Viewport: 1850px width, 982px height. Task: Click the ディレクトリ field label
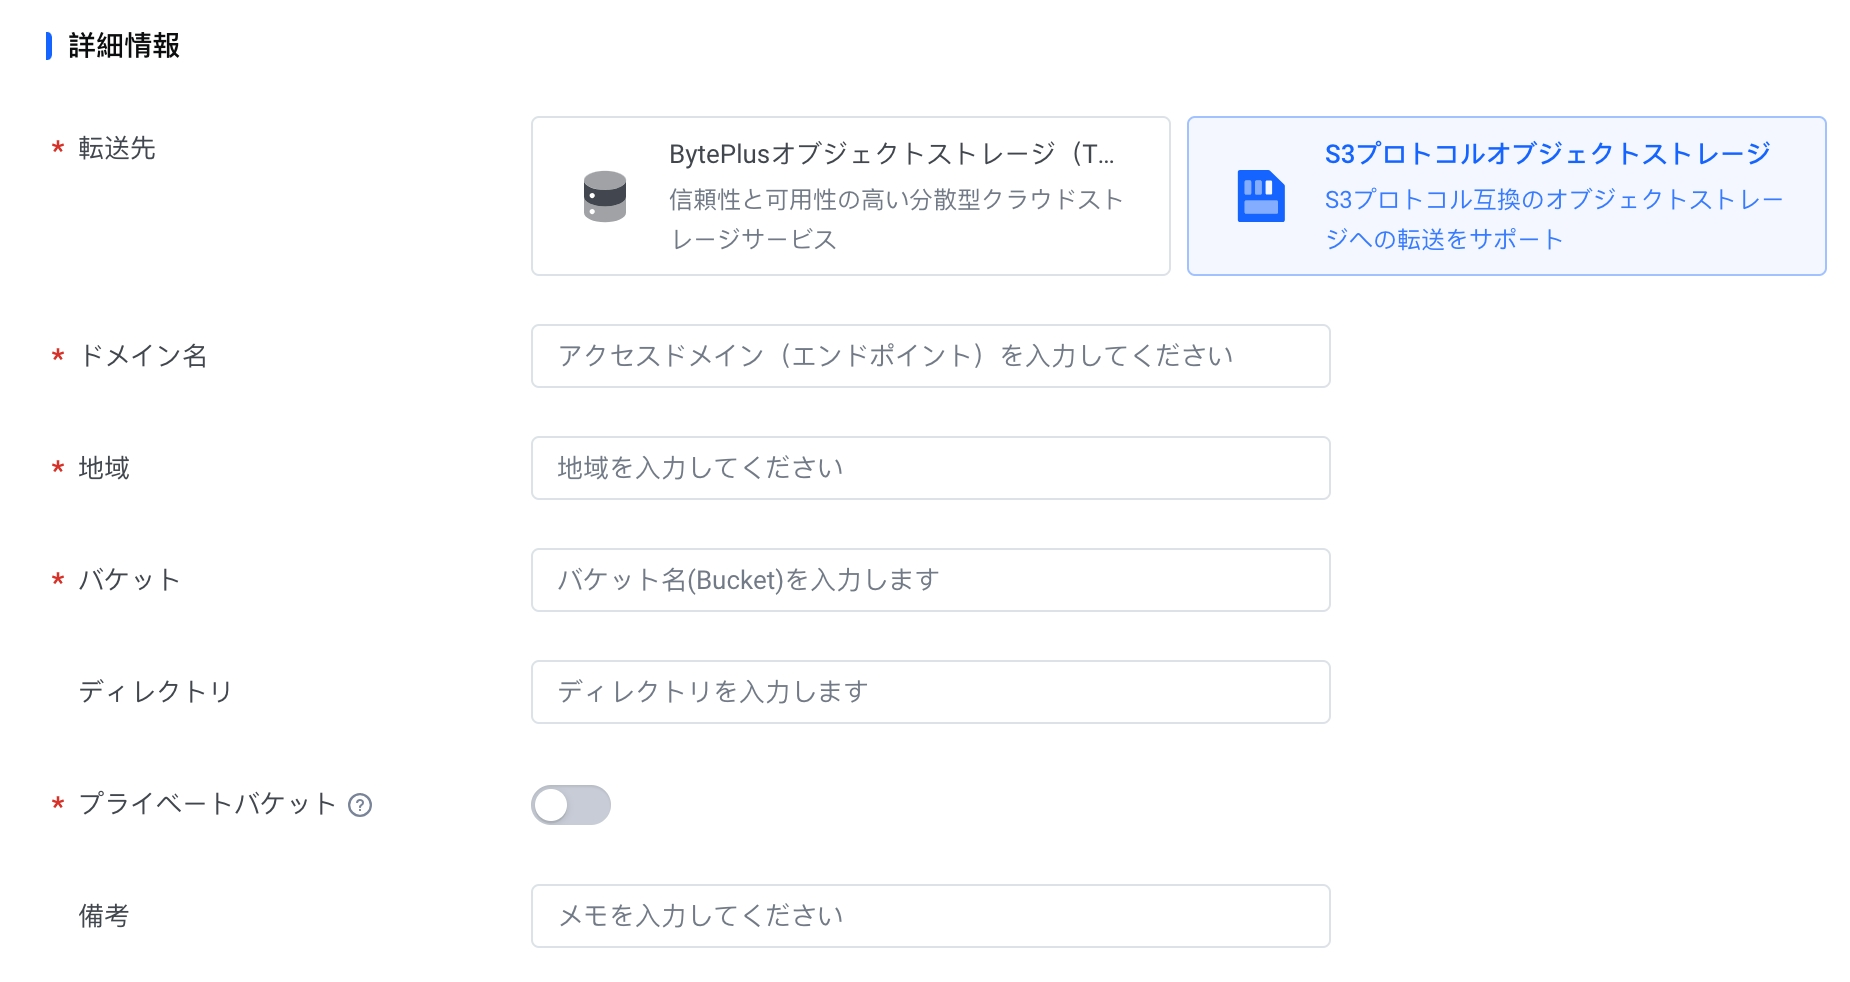coord(156,692)
